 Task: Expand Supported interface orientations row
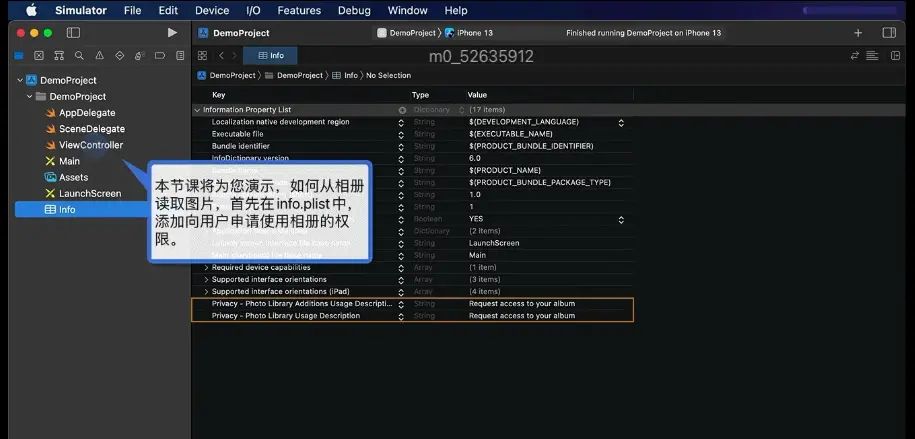[x=206, y=280]
